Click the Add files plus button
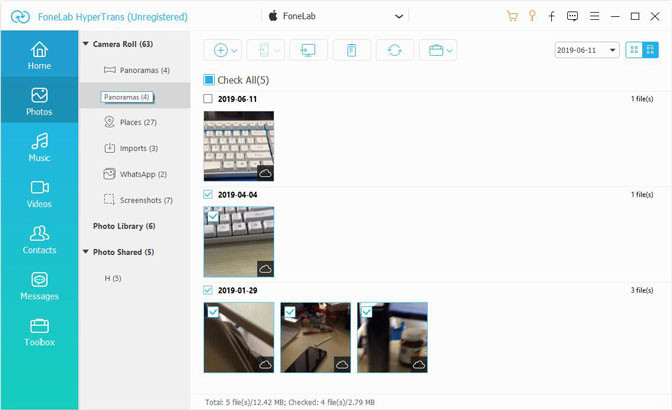This screenshot has height=410, width=672. click(x=220, y=50)
